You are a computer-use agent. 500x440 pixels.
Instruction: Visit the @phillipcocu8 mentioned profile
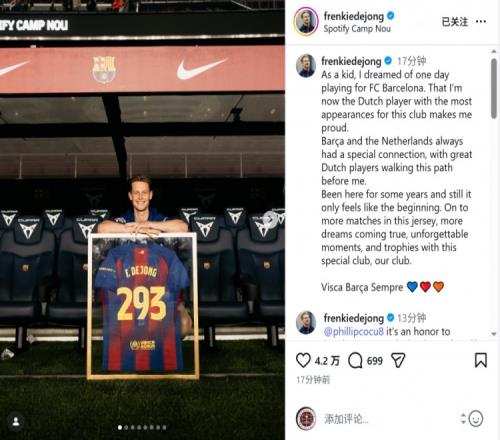tap(354, 332)
